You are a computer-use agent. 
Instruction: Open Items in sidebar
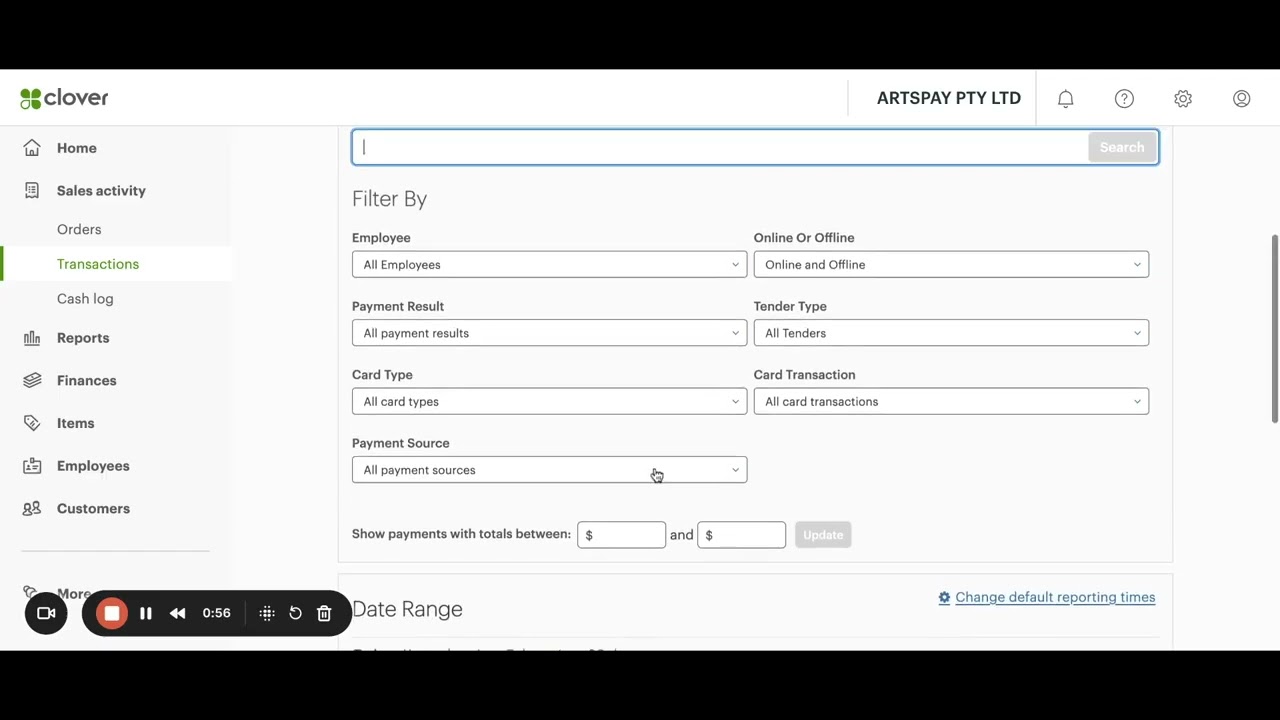tap(76, 423)
